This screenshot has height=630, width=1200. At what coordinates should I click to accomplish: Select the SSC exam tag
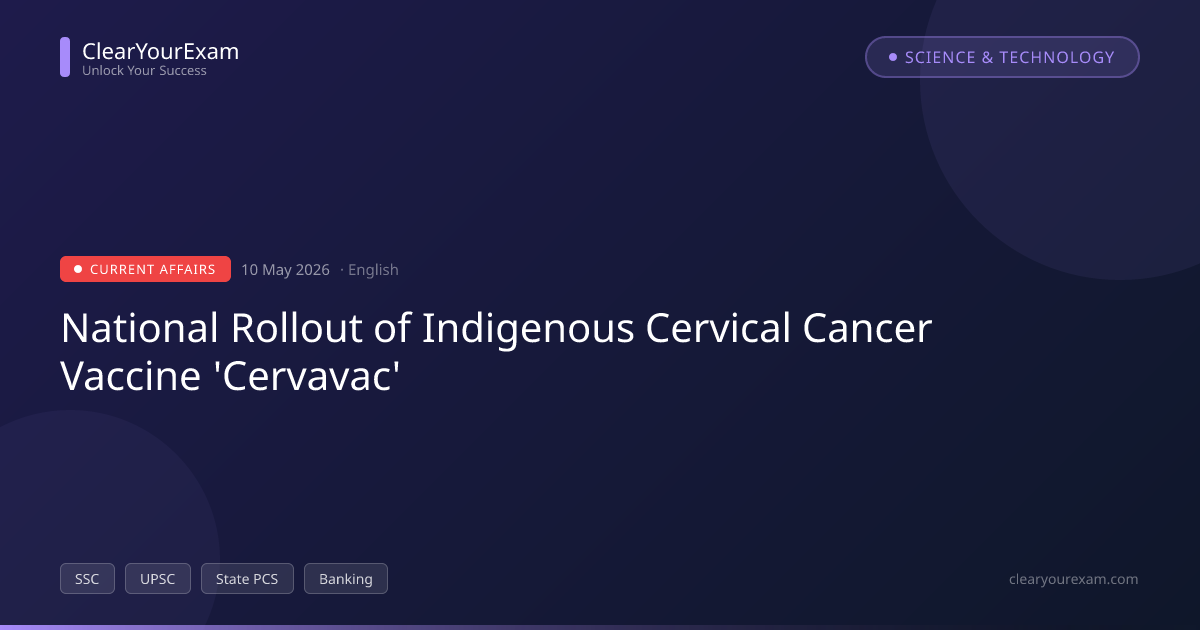[87, 579]
